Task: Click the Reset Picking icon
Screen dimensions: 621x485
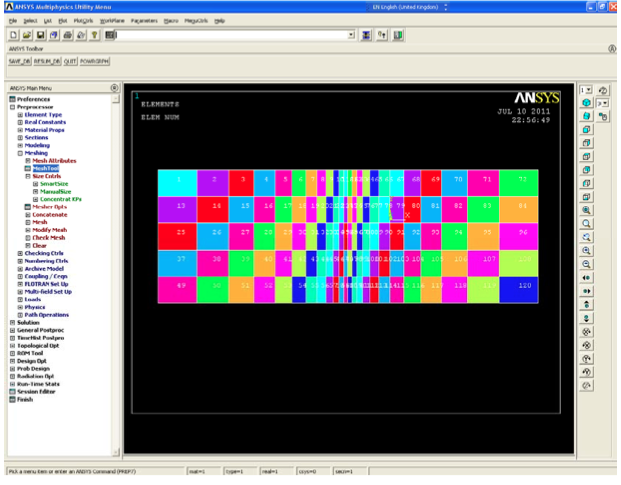Action: click(x=382, y=35)
